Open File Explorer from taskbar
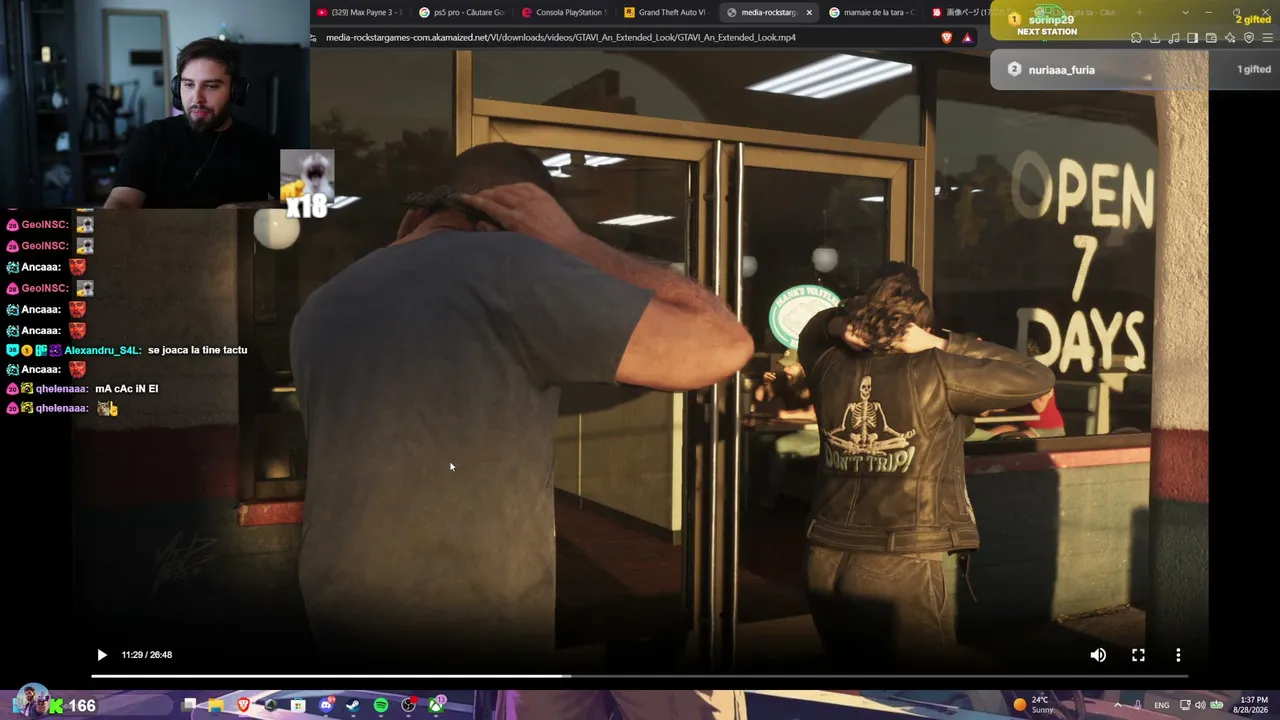The image size is (1280, 720). click(216, 705)
